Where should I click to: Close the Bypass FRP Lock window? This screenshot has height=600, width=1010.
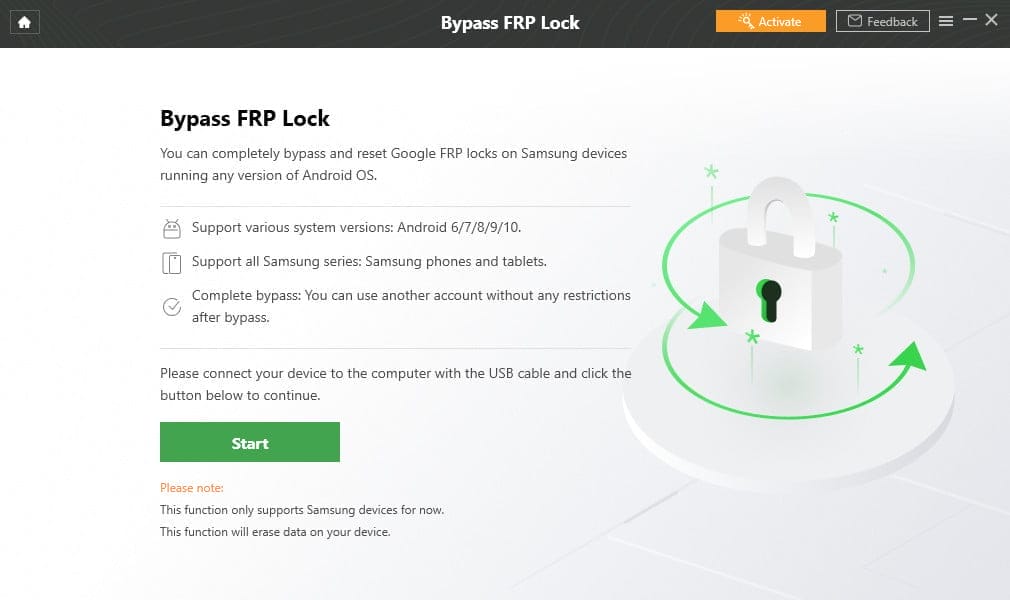pyautogui.click(x=992, y=20)
